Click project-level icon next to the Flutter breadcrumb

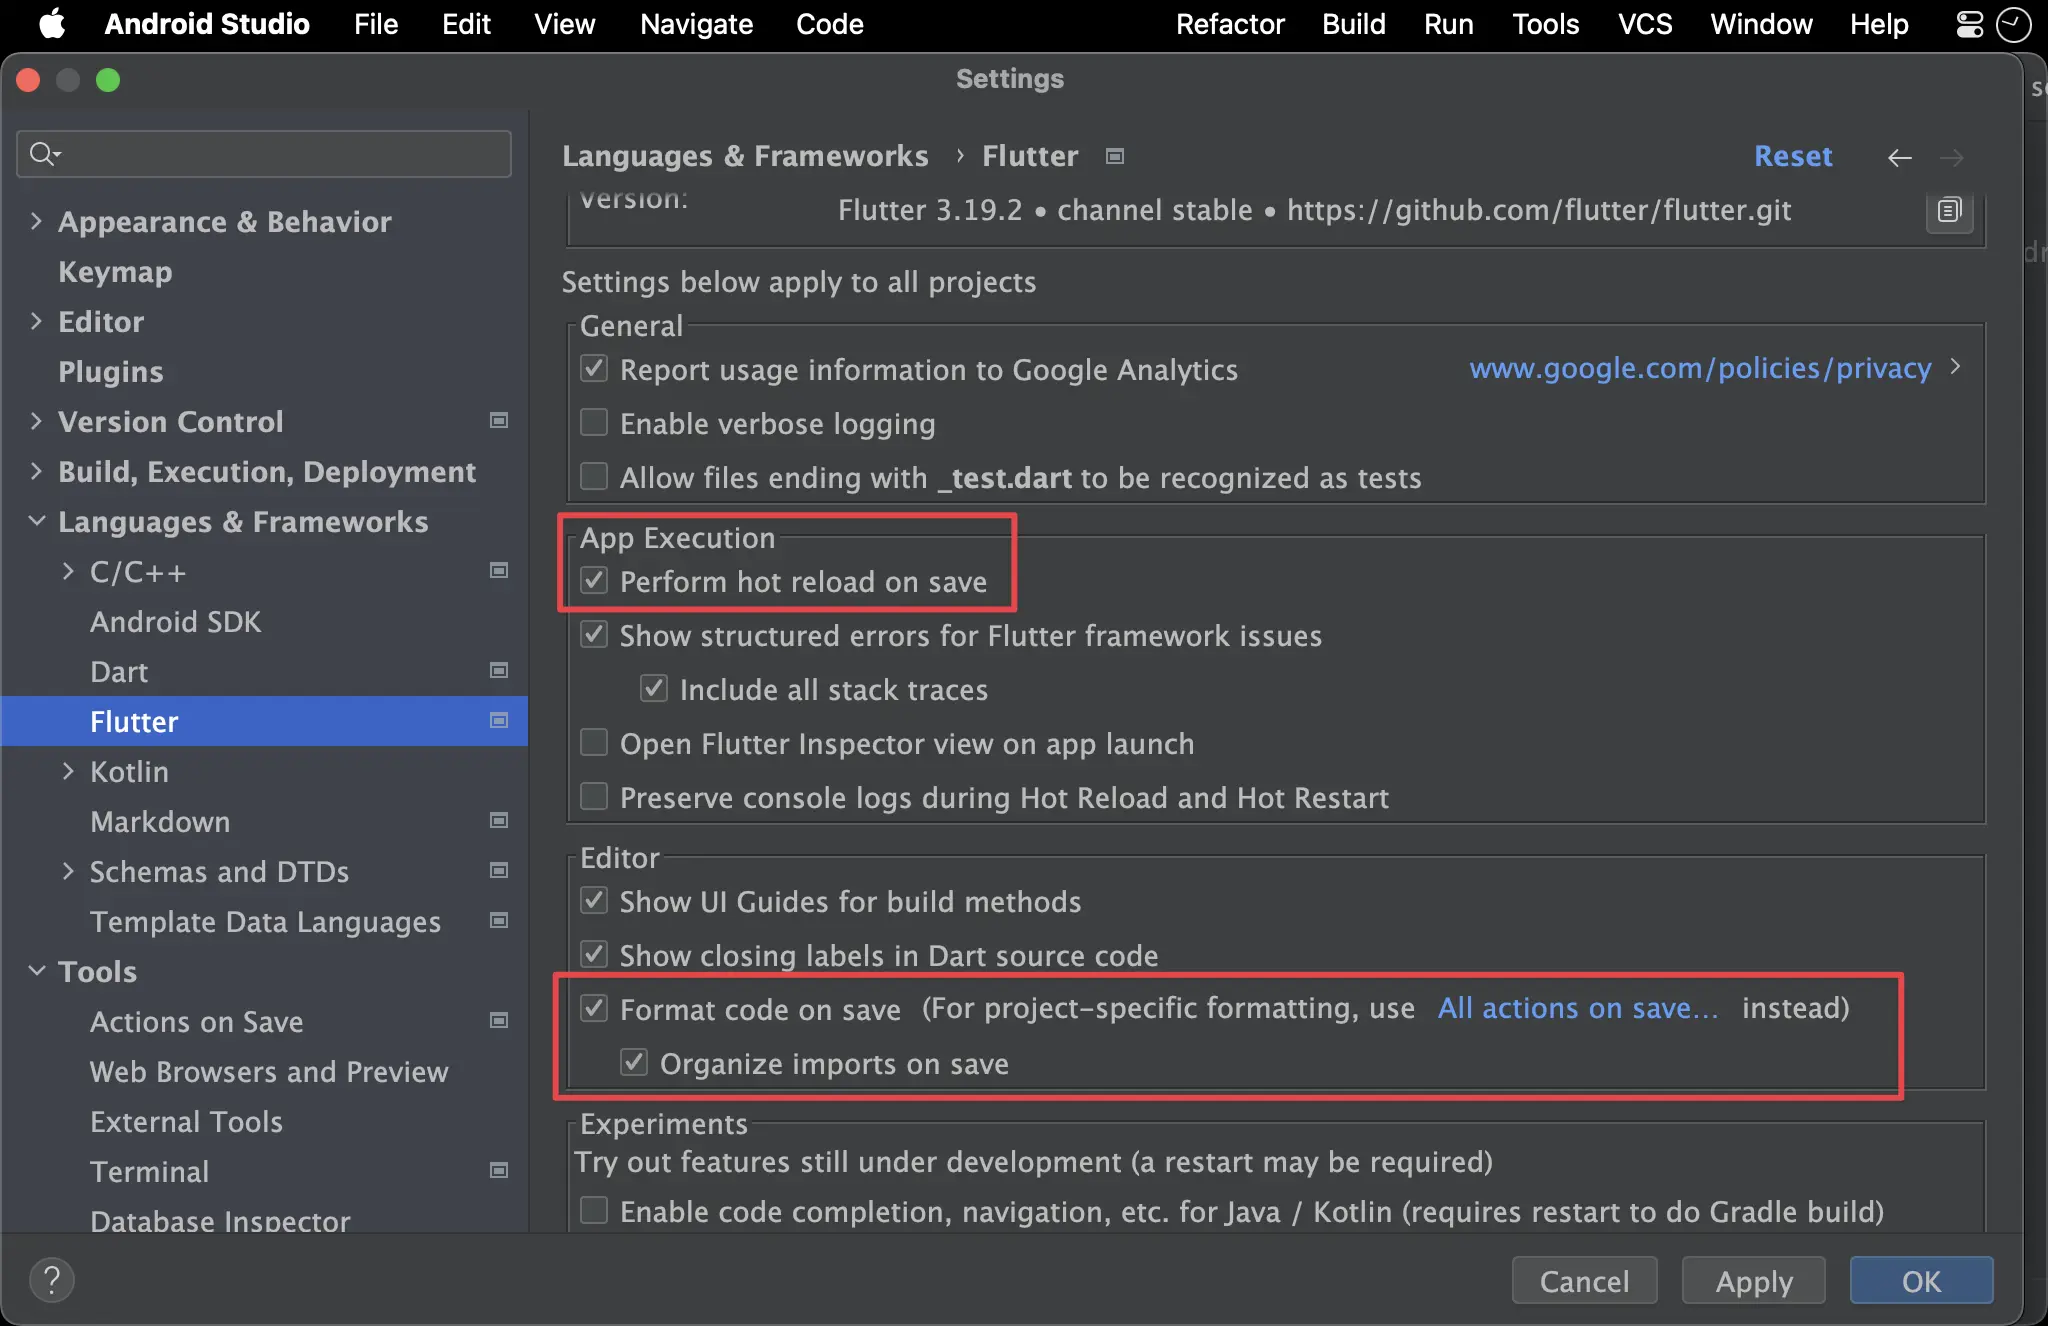1115,156
